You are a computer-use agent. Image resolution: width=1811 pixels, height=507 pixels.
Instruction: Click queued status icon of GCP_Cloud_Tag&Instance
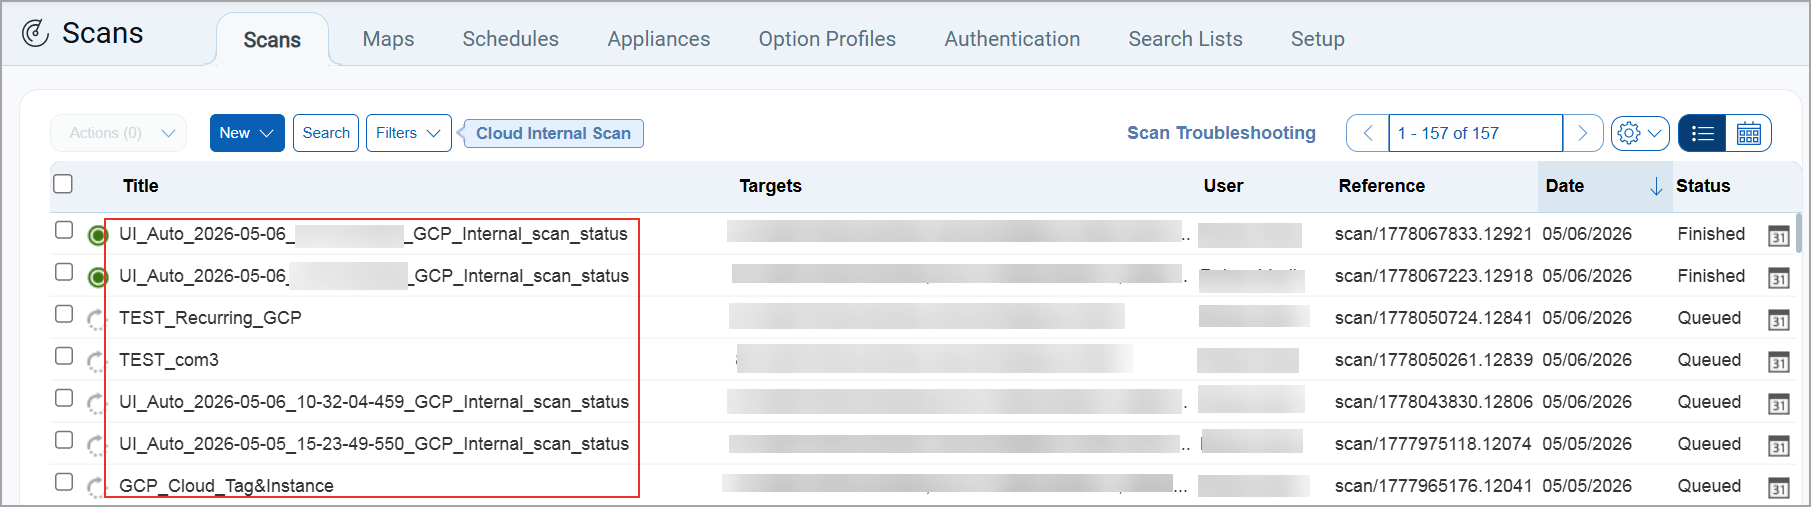pos(96,488)
